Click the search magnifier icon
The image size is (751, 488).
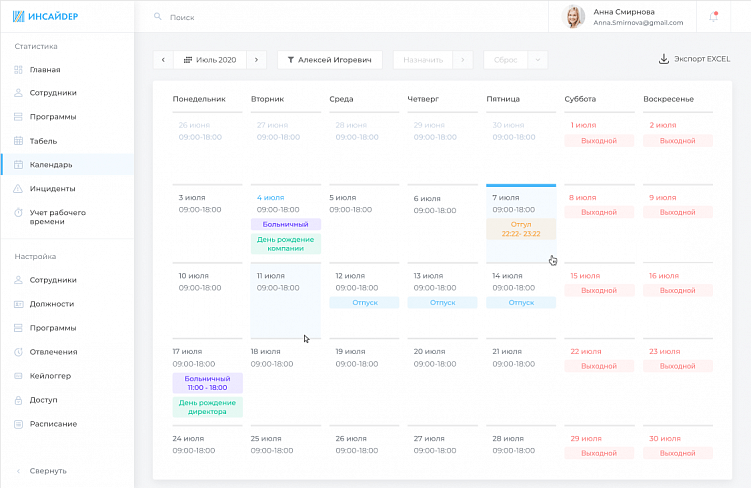(158, 17)
